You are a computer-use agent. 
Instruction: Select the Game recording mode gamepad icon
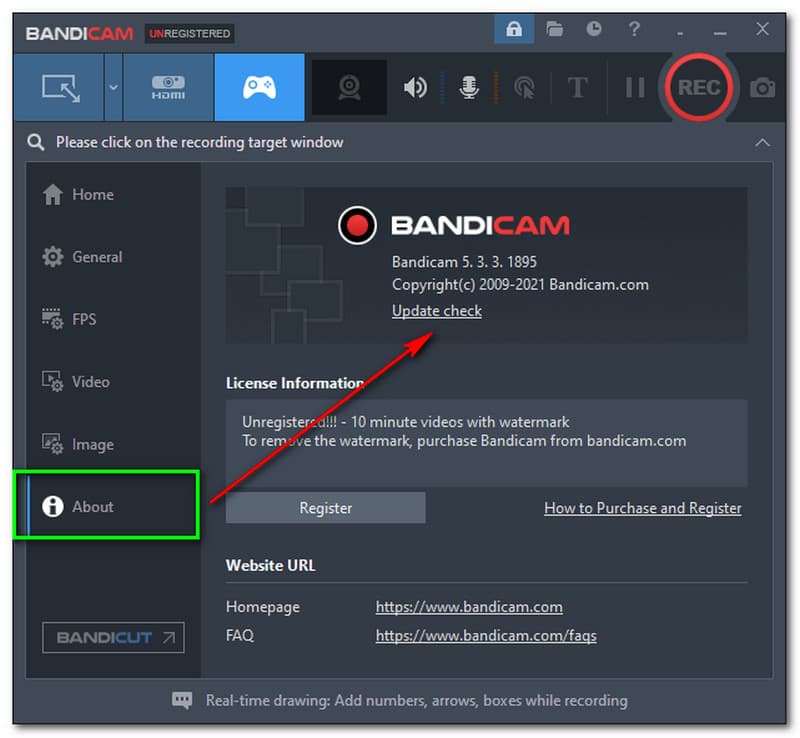coord(259,88)
